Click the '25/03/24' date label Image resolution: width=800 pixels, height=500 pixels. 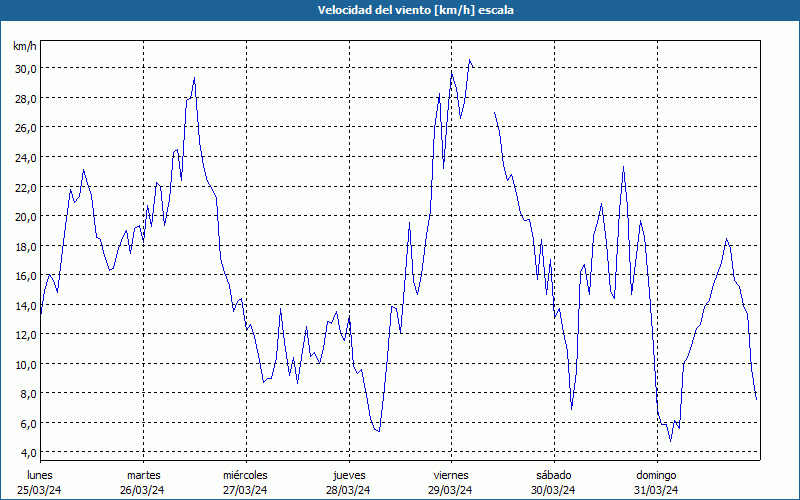point(39,490)
